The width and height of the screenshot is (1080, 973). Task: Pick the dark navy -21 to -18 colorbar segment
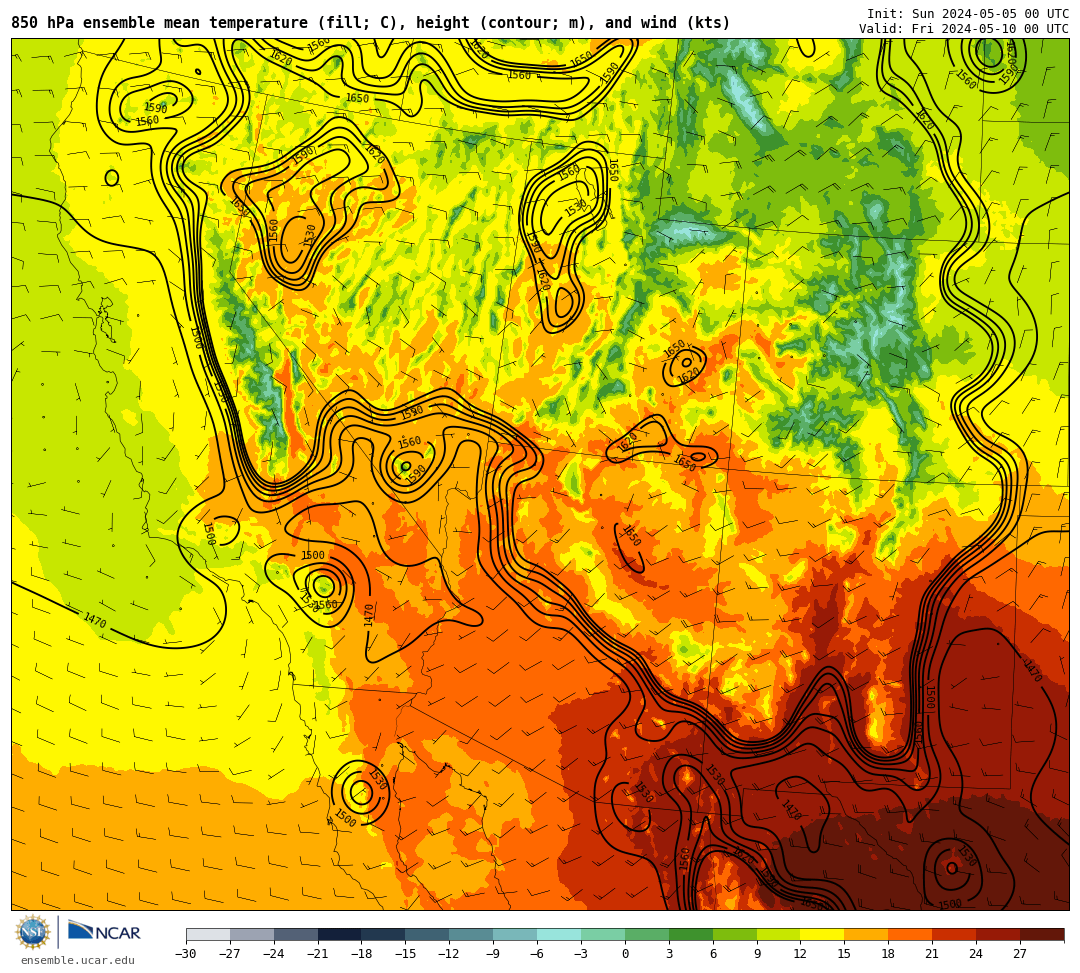(x=340, y=934)
